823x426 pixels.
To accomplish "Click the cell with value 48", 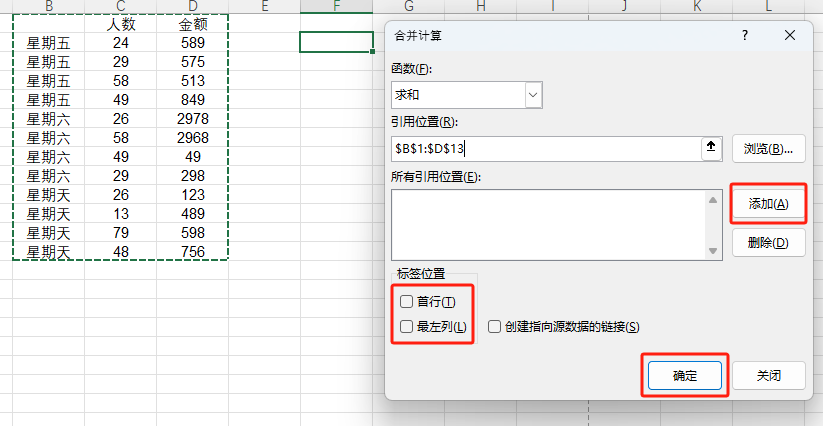I will click(121, 252).
